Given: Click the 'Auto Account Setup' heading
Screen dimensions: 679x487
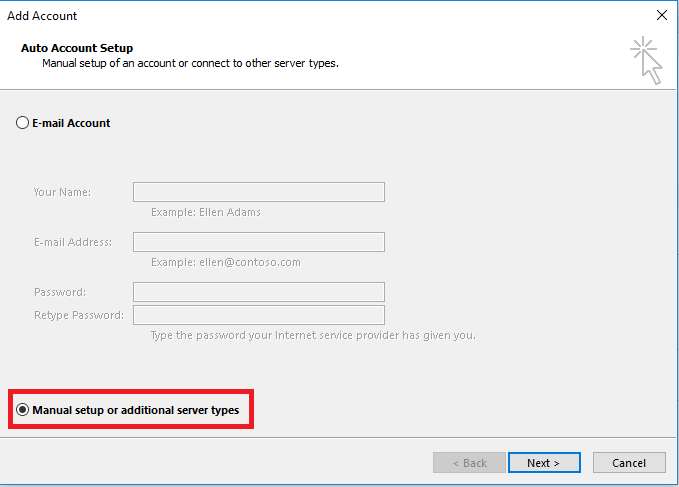Looking at the screenshot, I should (x=77, y=48).
